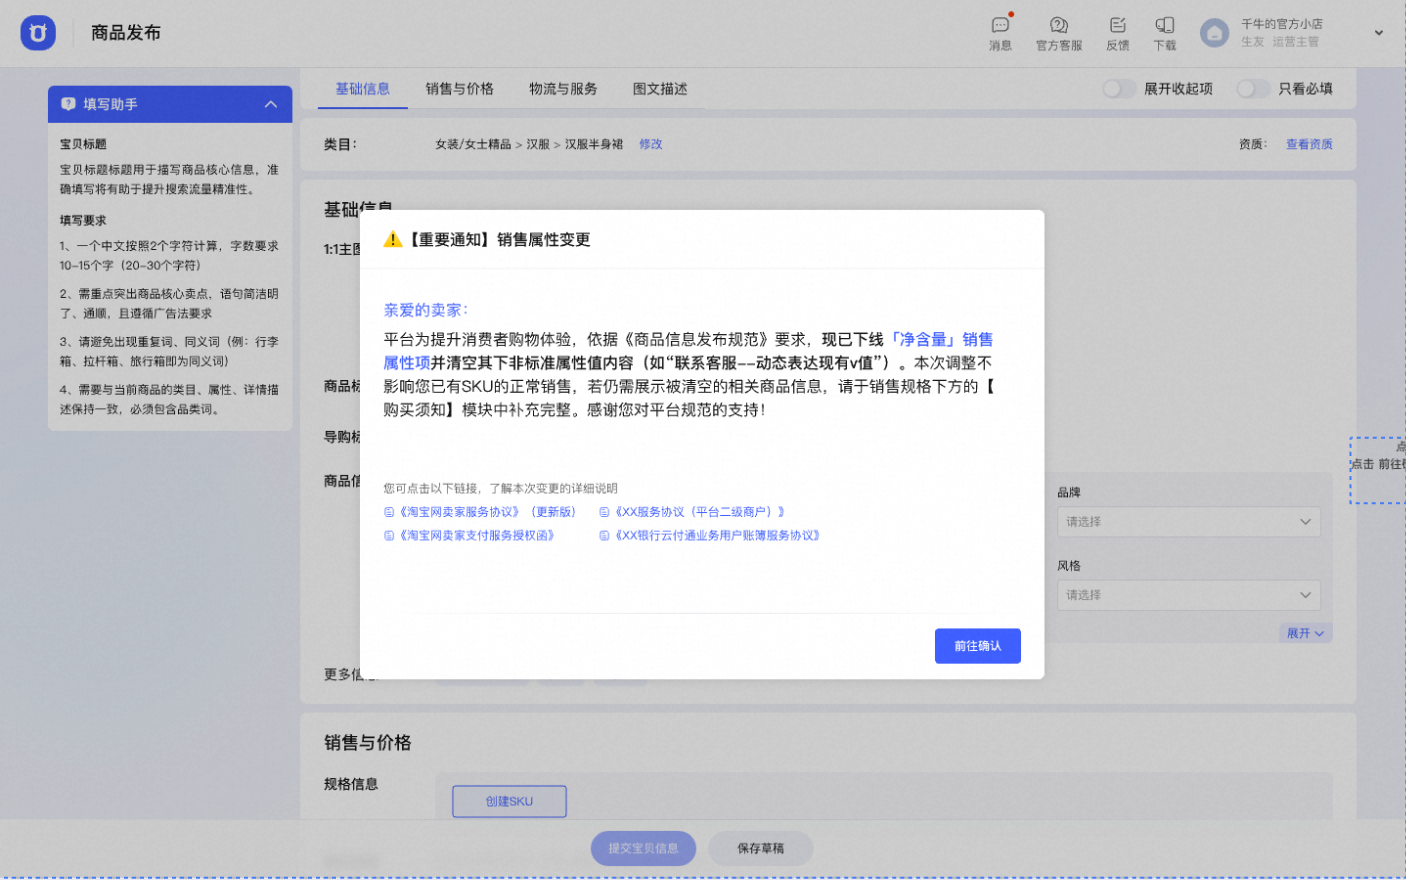Switch to the 基础信息 tab
This screenshot has width=1406, height=880.
coord(363,89)
